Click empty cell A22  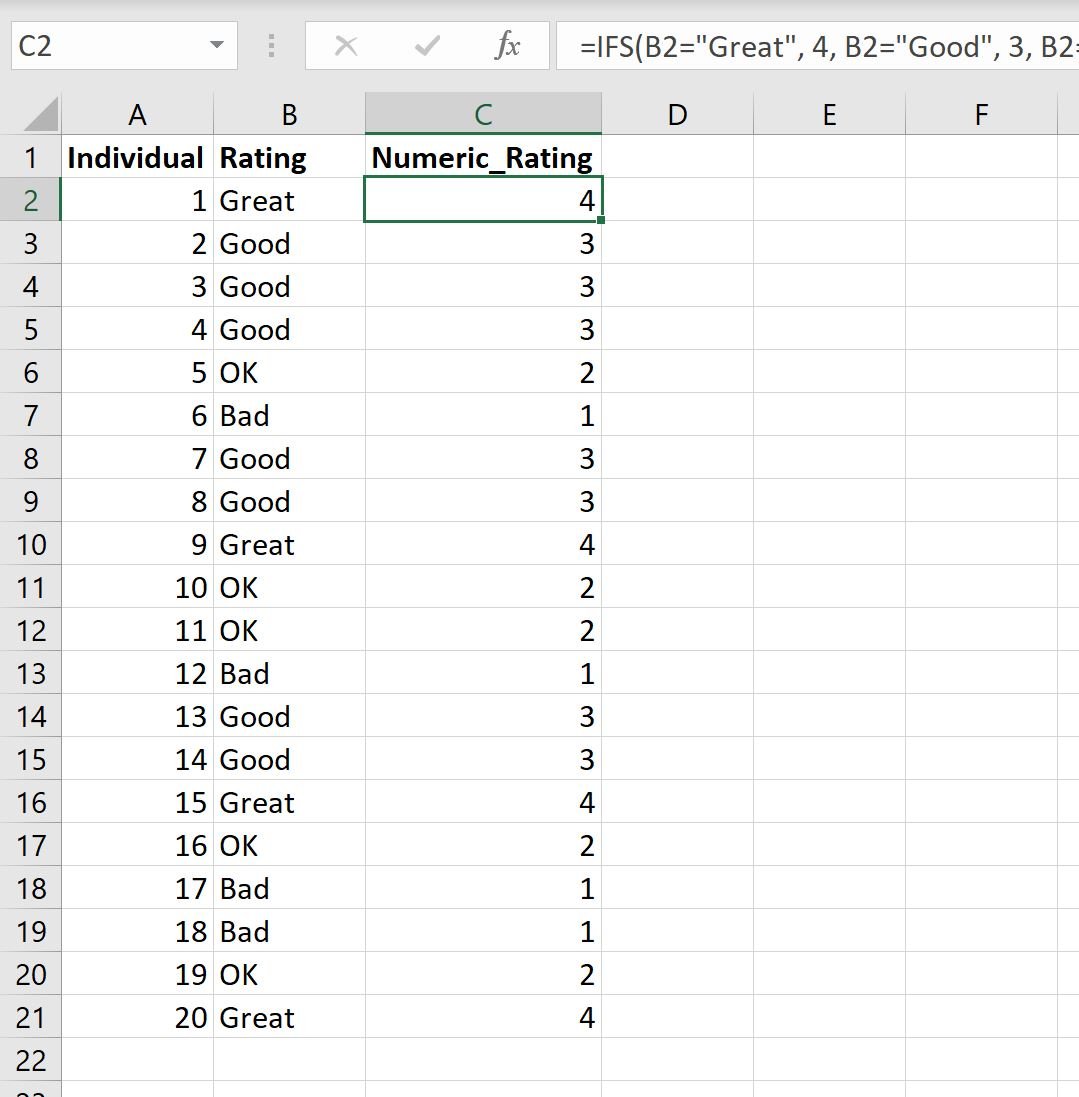tap(137, 1060)
